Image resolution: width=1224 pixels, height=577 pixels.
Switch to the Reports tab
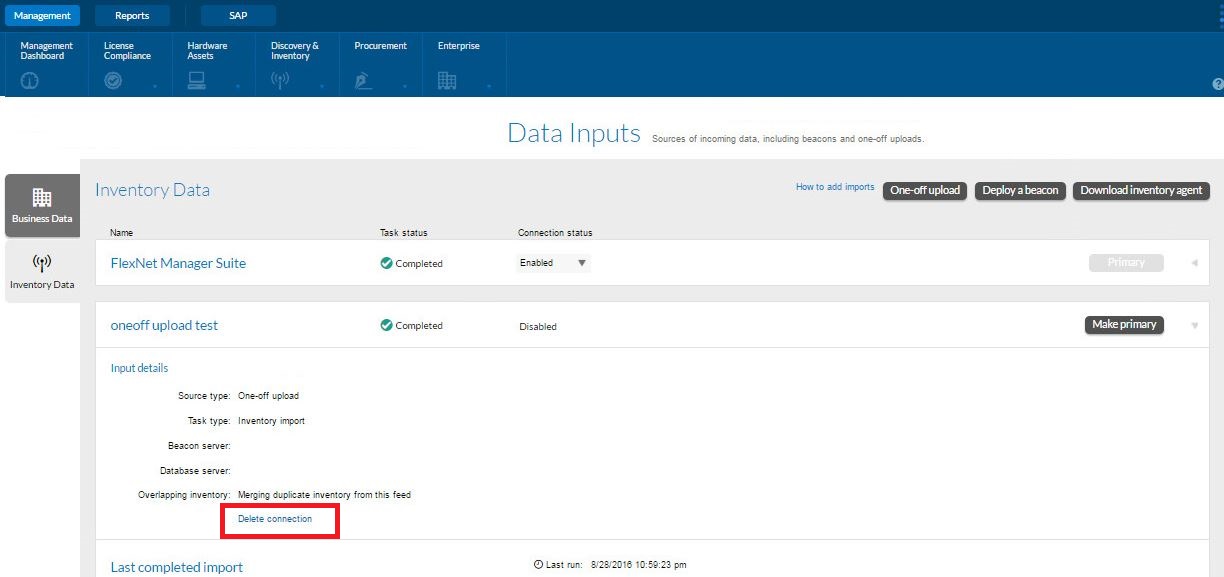pos(132,15)
